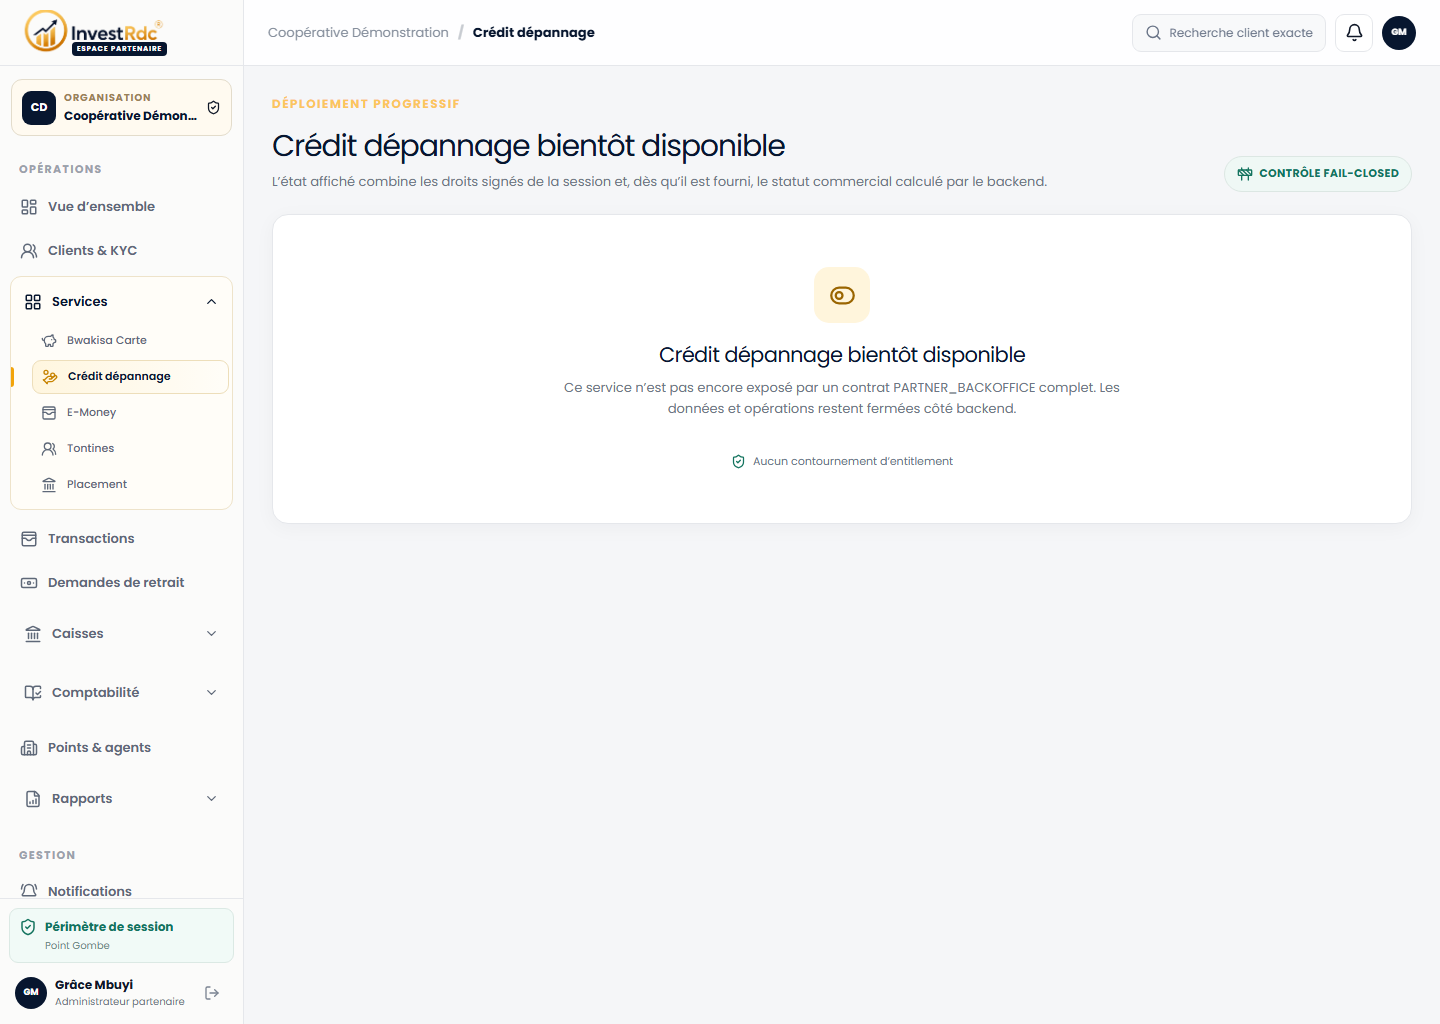
Task: Click the Aucun contournement d'entitlement note
Action: [842, 461]
